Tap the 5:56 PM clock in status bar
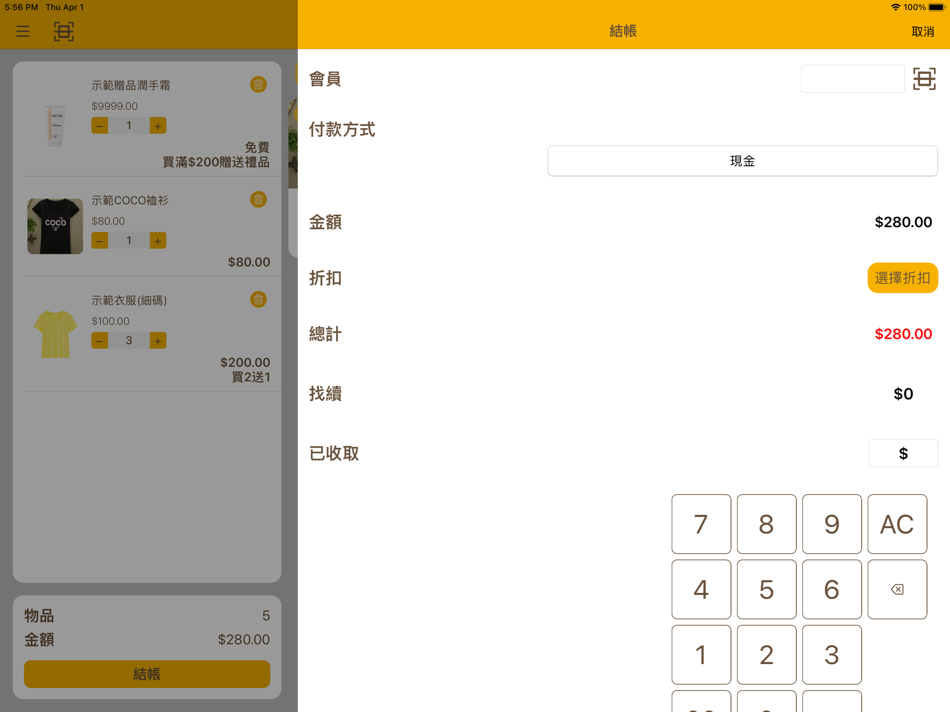The height and width of the screenshot is (712, 950). 21,7
